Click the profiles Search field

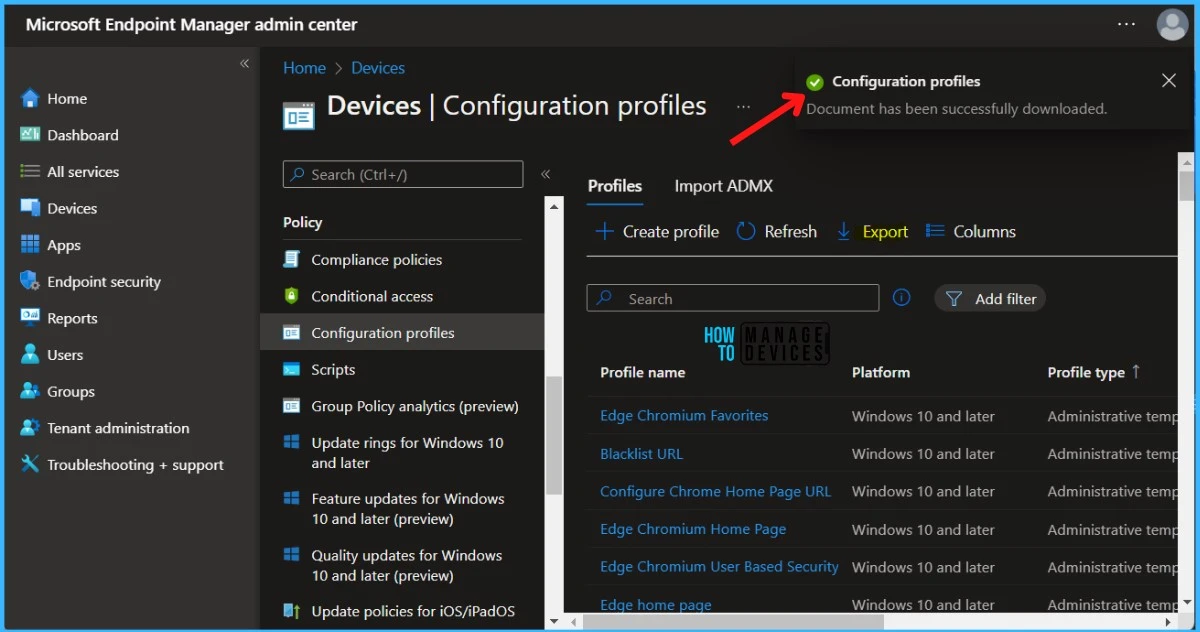pos(733,298)
